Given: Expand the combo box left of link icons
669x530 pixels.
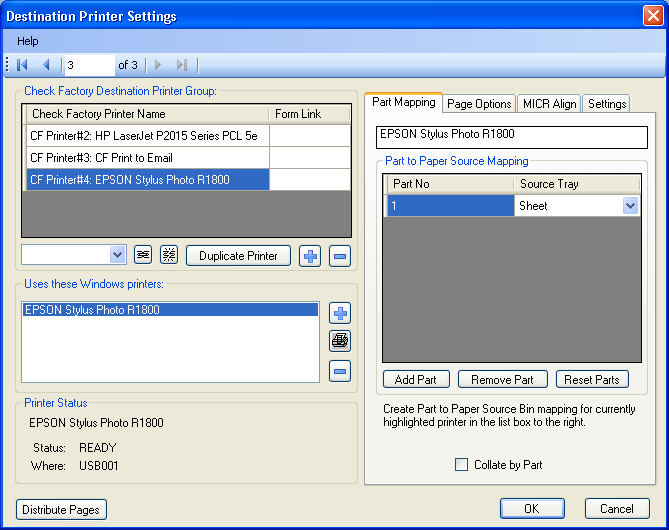Looking at the screenshot, I should (x=116, y=255).
